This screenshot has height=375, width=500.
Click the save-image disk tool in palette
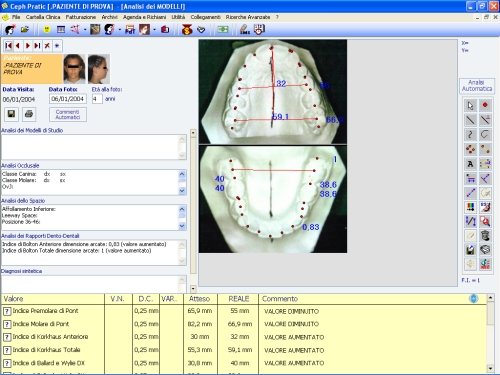(470, 250)
